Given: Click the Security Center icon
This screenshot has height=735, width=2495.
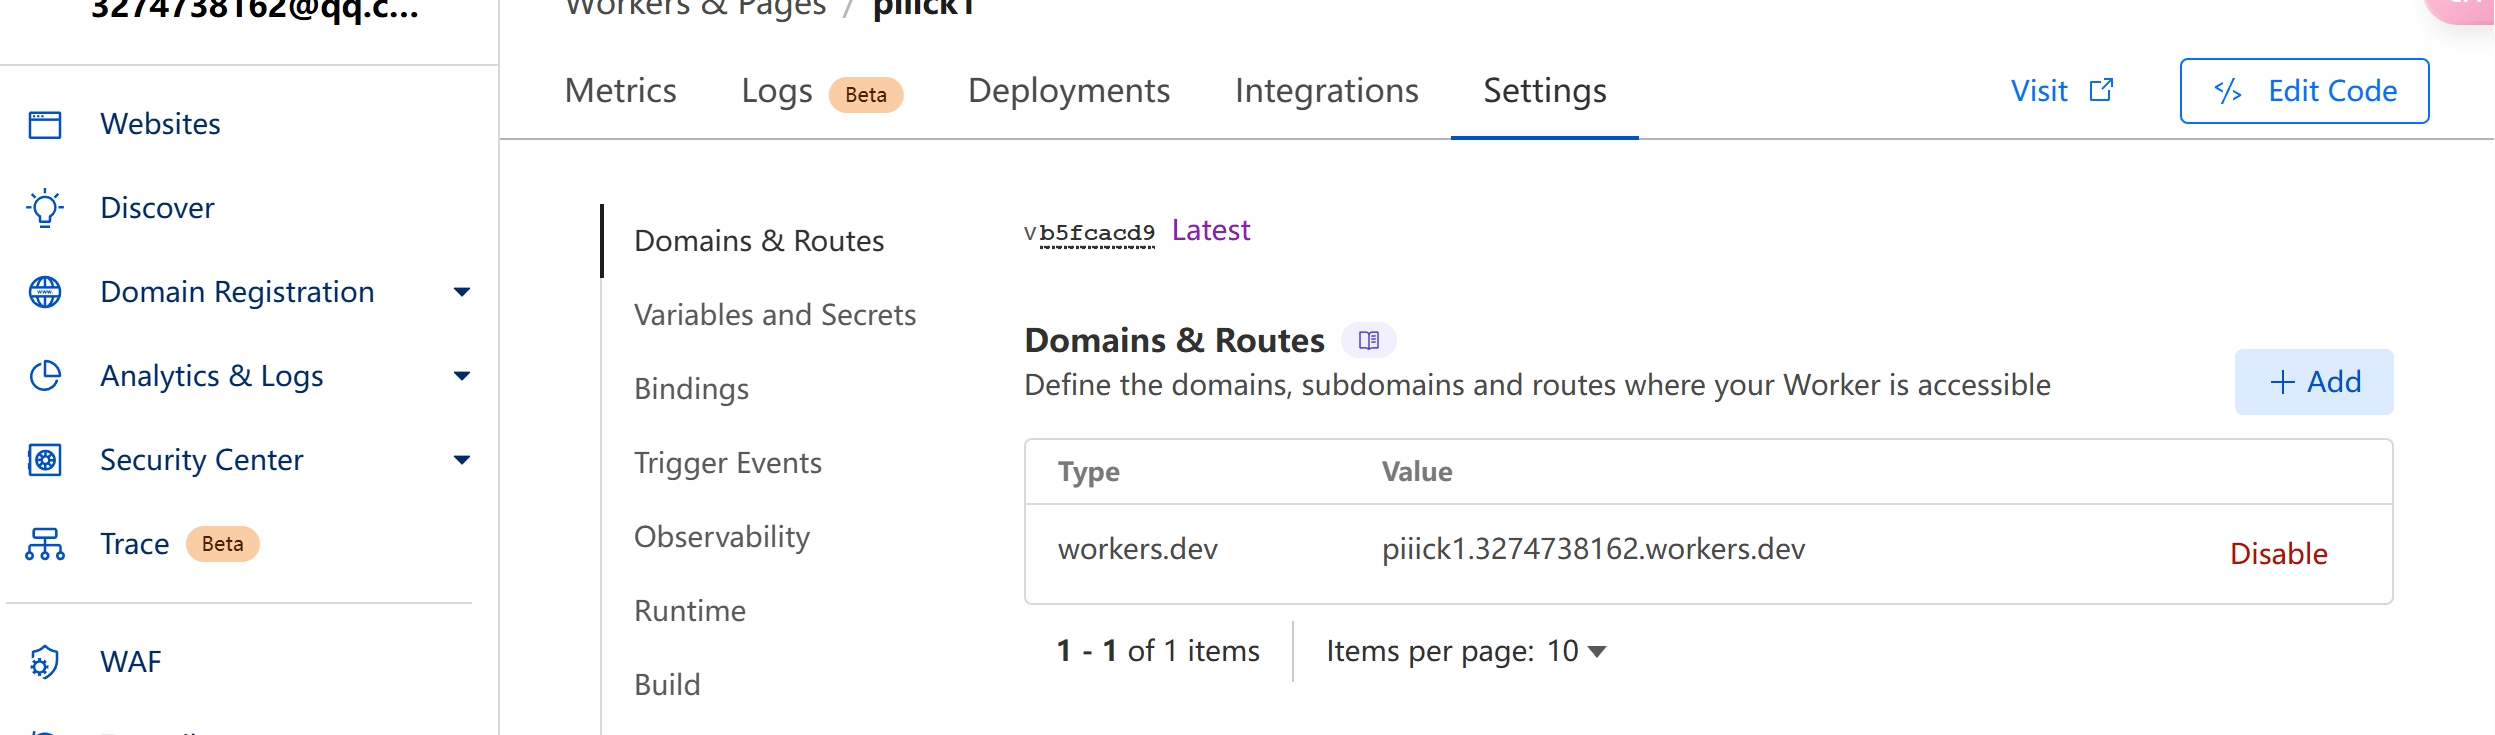Looking at the screenshot, I should pos(45,460).
